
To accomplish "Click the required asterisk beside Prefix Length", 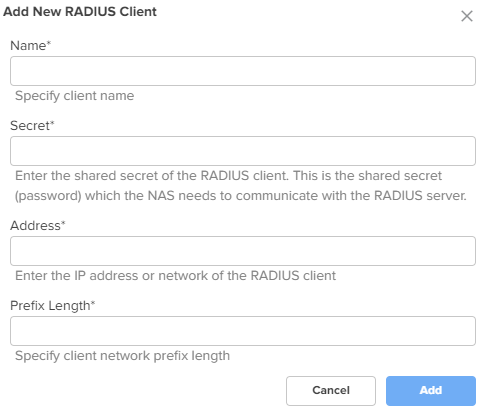I will (x=93, y=303).
